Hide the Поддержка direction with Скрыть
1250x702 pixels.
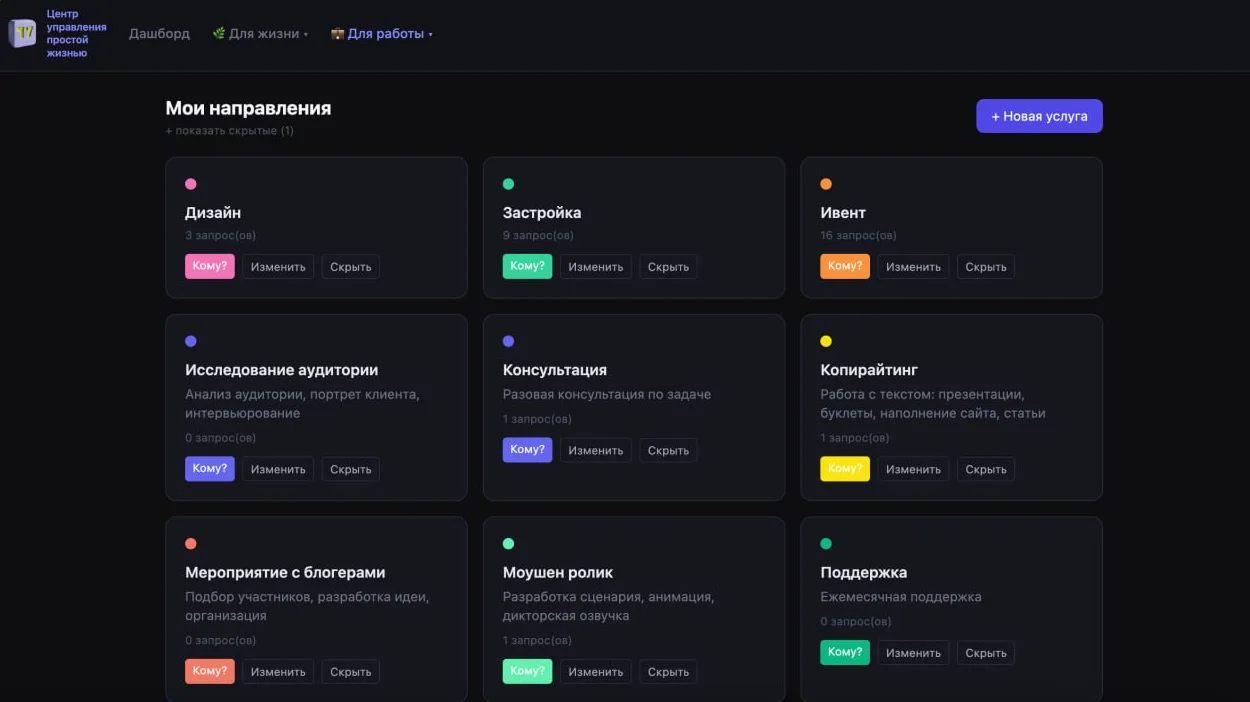tap(986, 653)
